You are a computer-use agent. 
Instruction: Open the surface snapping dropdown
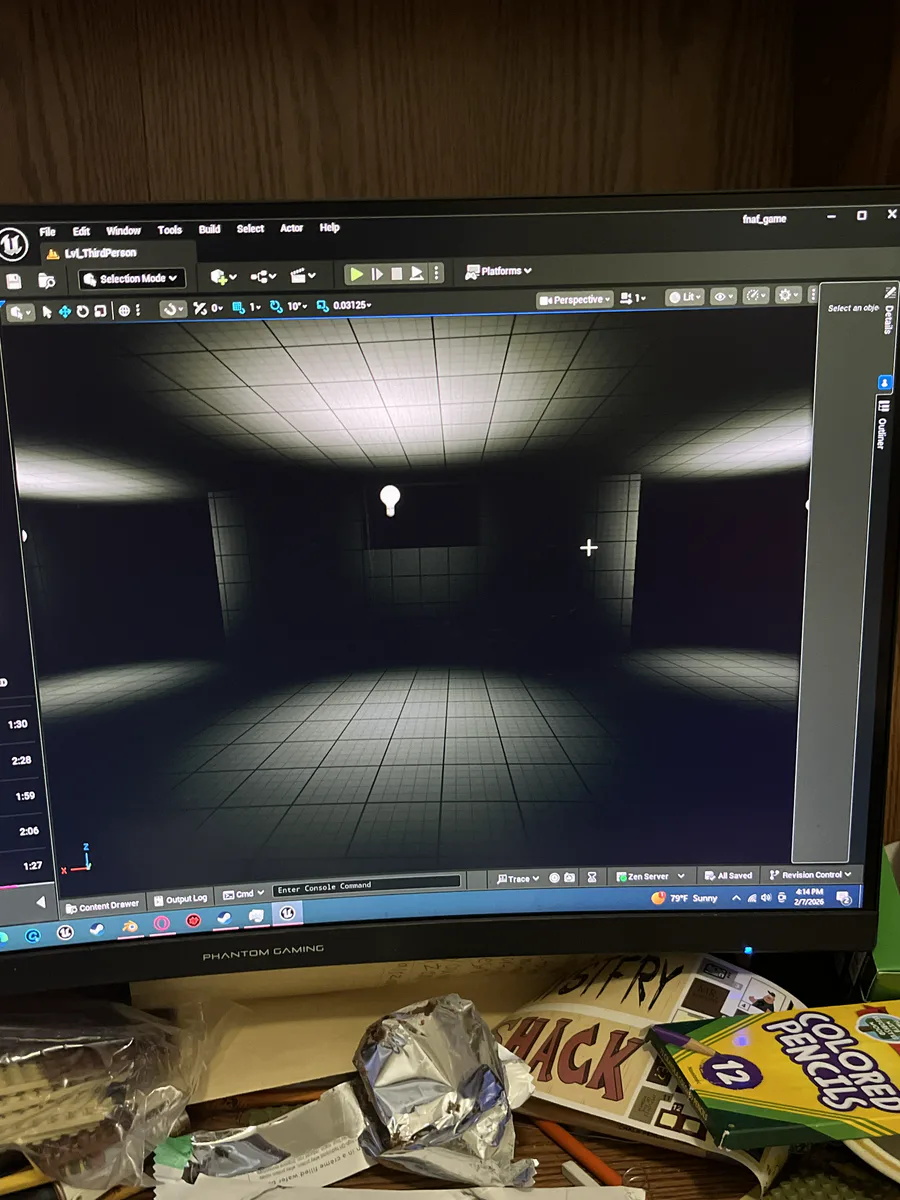click(x=174, y=309)
